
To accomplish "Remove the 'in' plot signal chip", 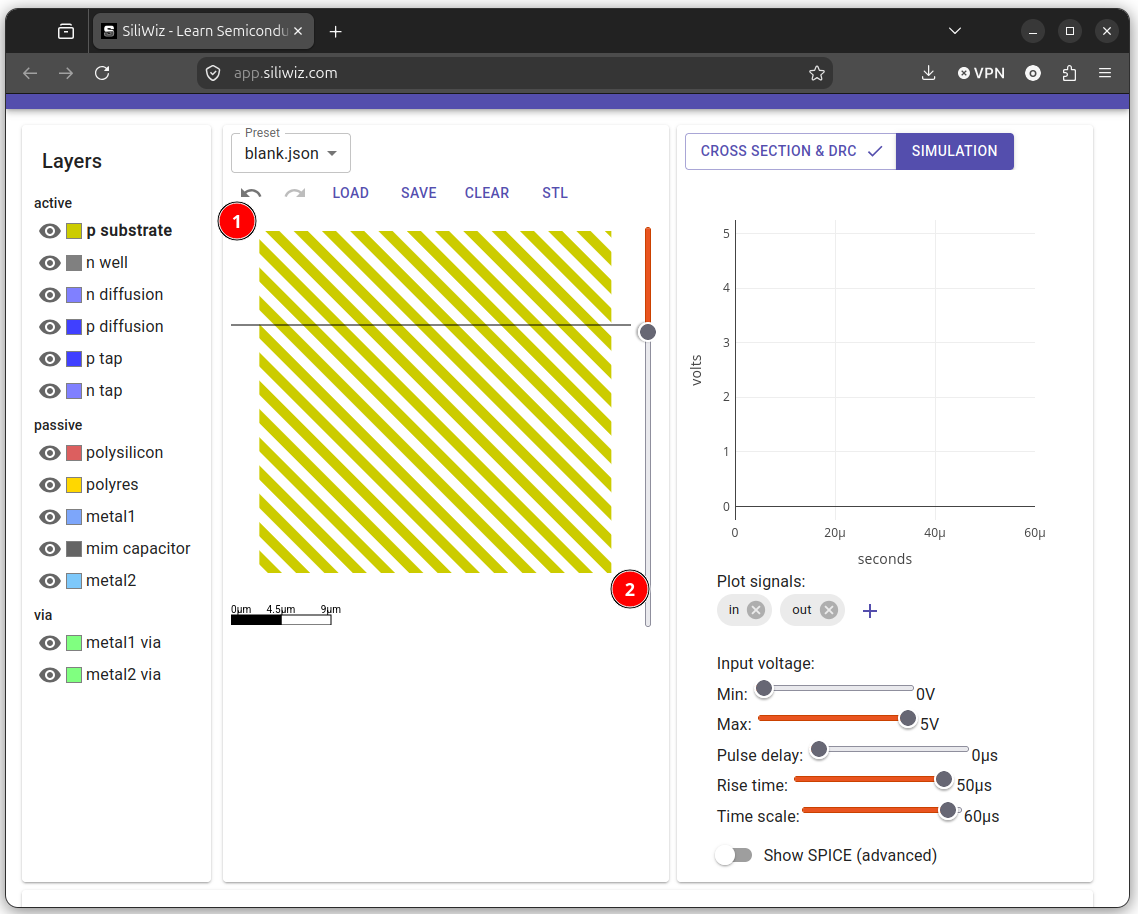I will (x=756, y=610).
